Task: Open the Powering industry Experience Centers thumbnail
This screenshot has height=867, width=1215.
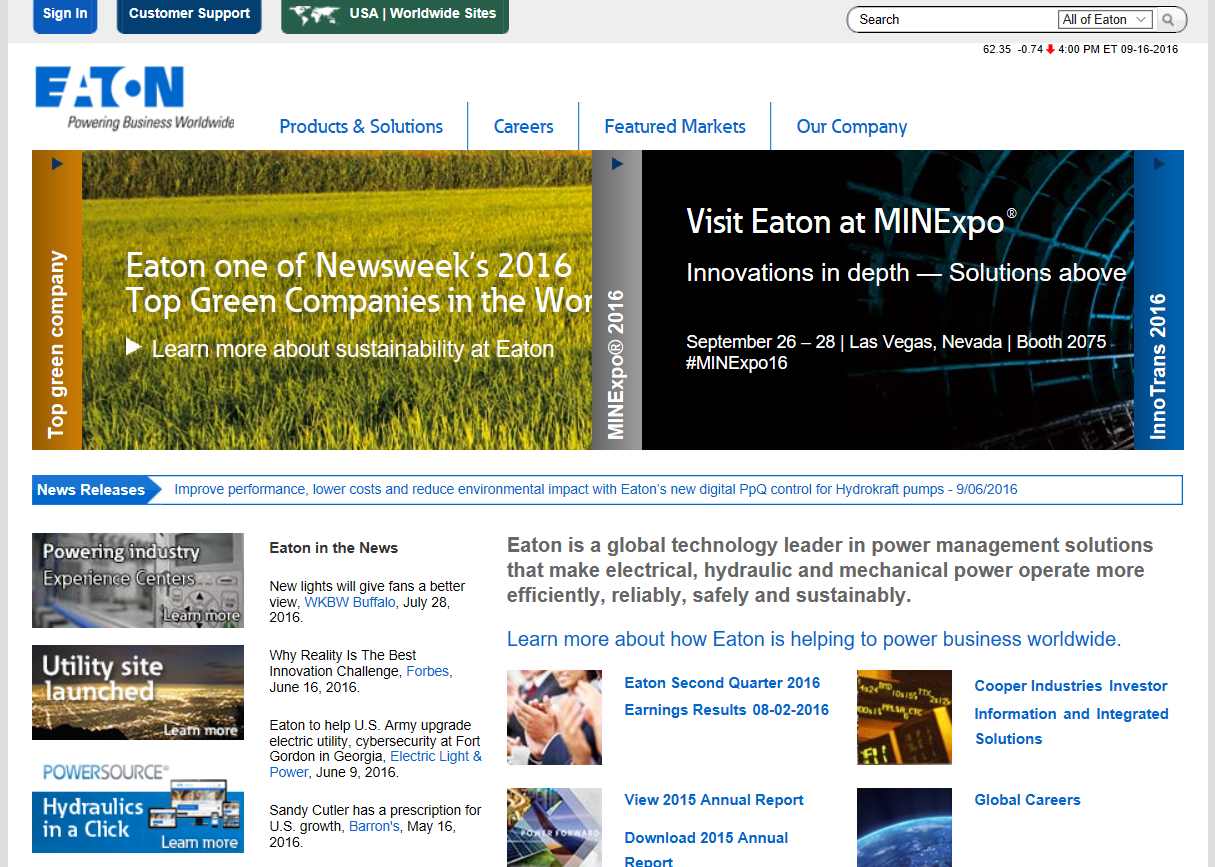Action: pyautogui.click(x=138, y=580)
